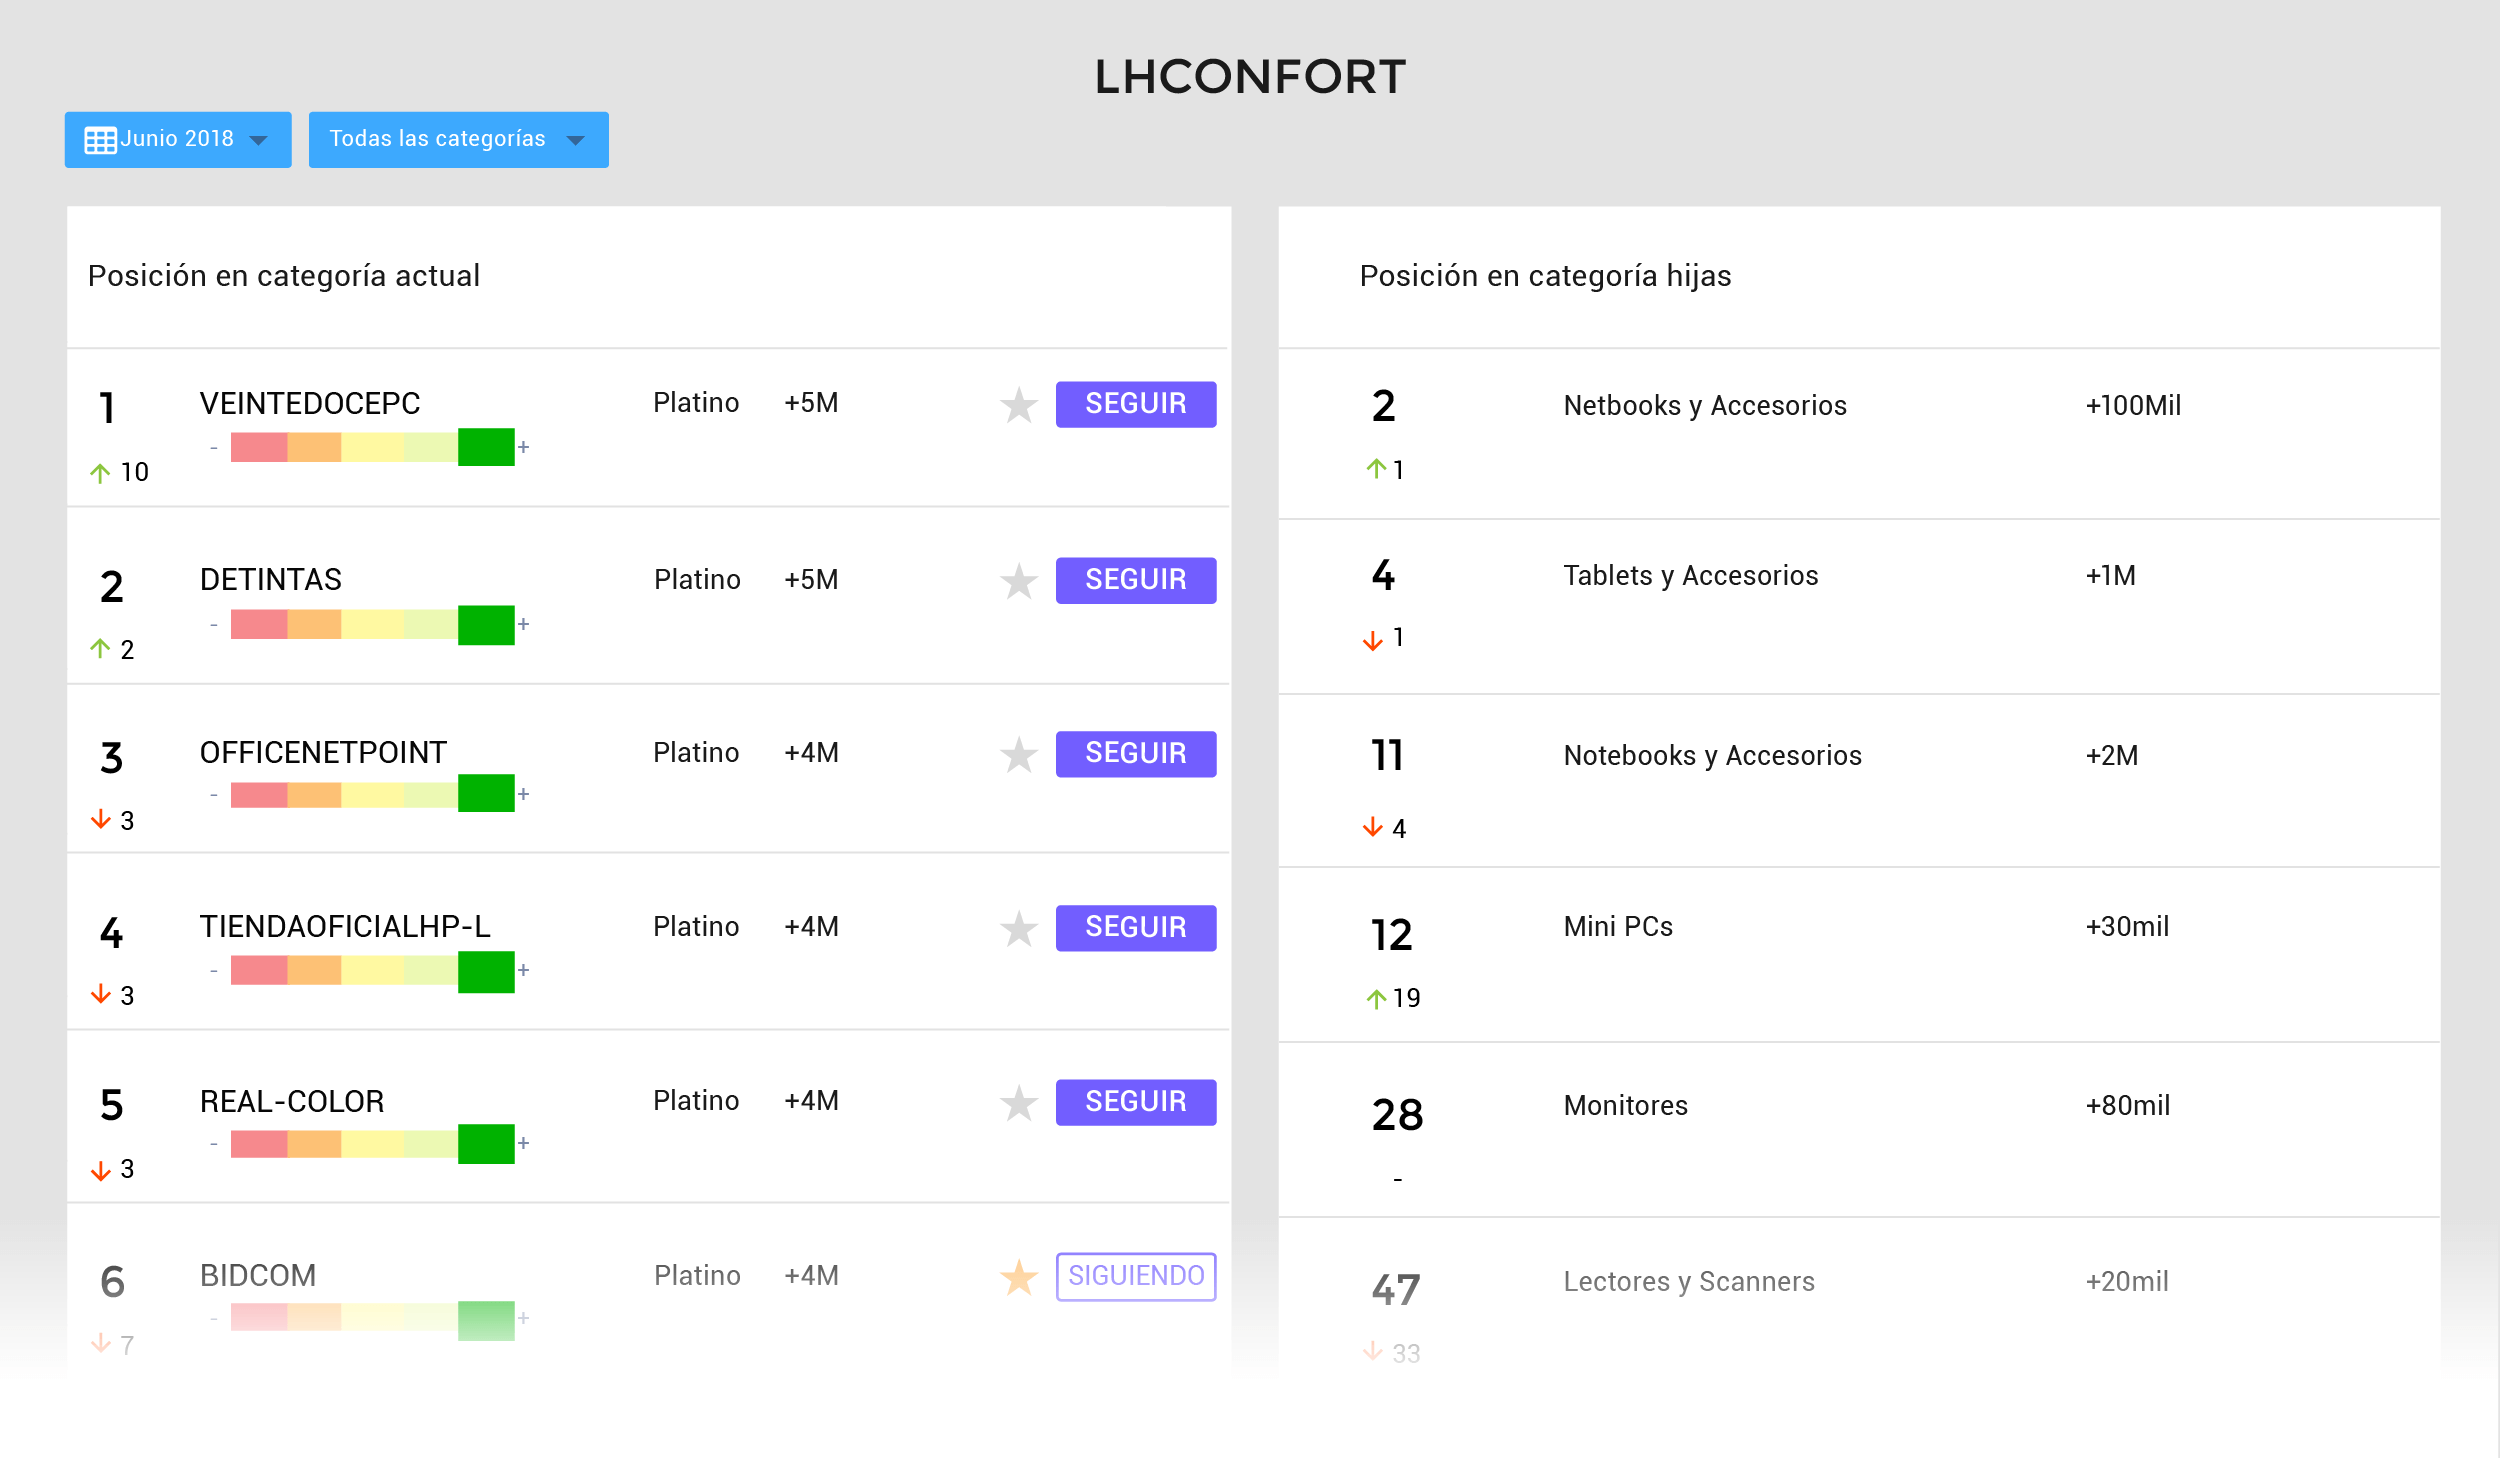The image size is (2500, 1458).
Task: Mark OFFICENETPOINT with the star icon
Action: 1019,755
